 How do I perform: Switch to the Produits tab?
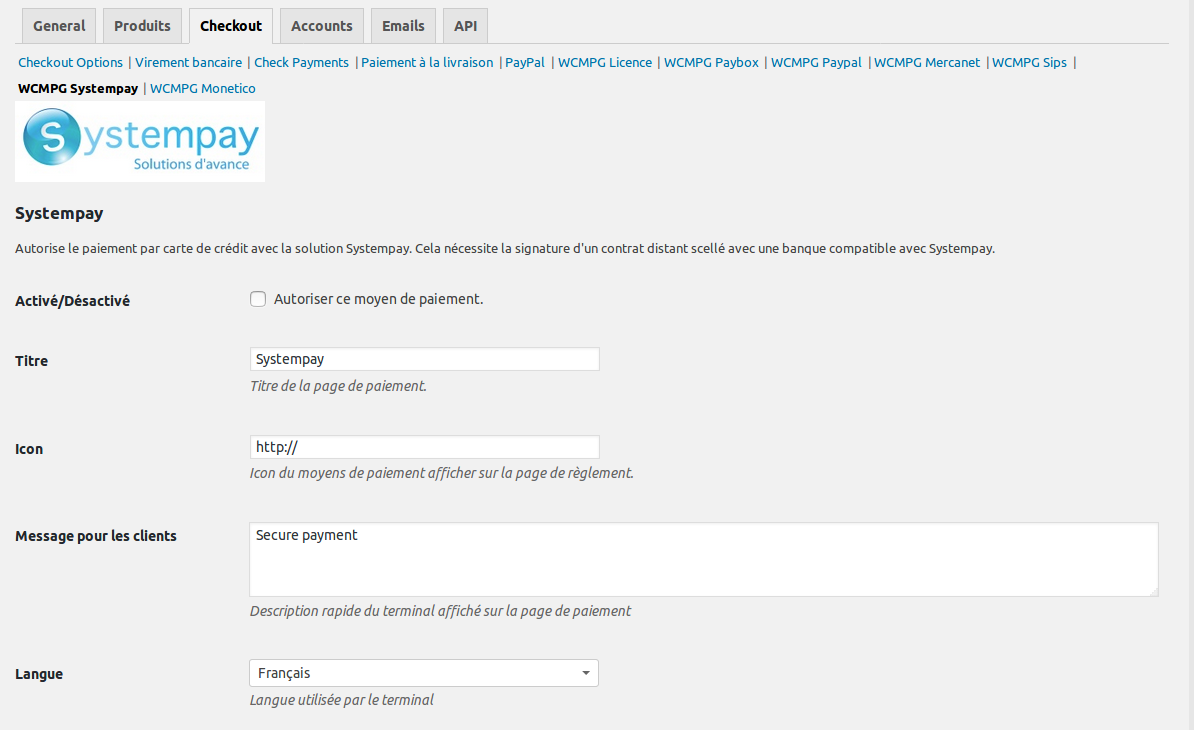tap(142, 26)
